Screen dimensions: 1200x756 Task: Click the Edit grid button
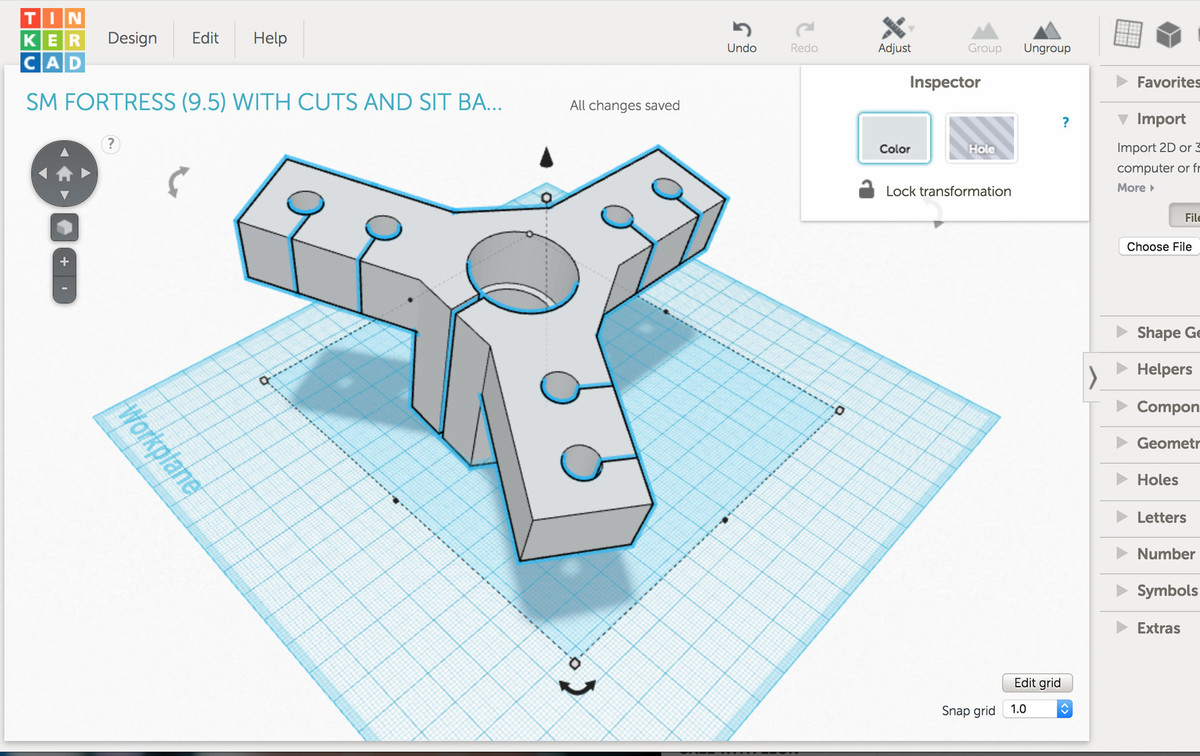[1036, 683]
